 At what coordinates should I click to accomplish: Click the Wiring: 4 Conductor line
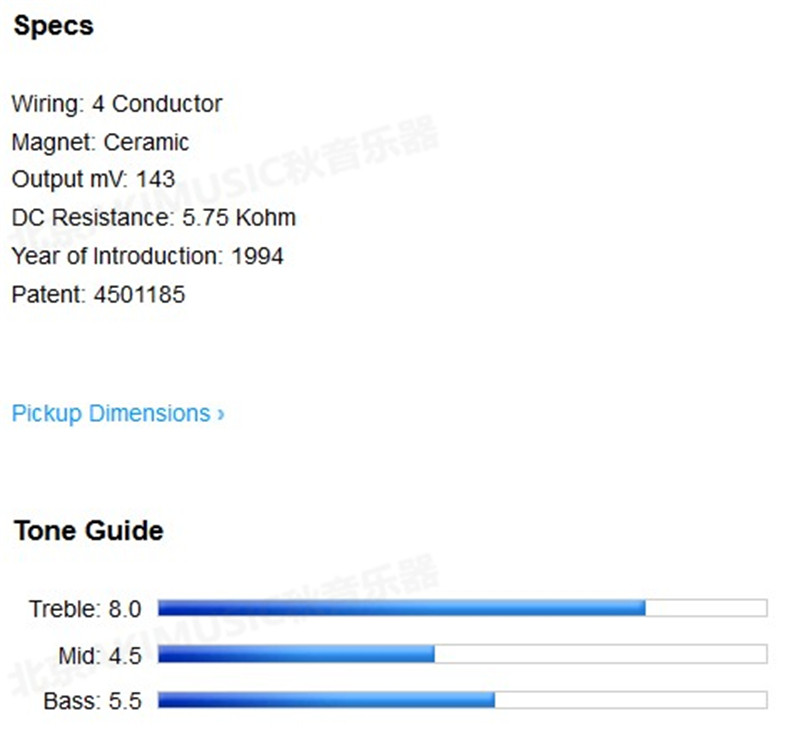117,103
